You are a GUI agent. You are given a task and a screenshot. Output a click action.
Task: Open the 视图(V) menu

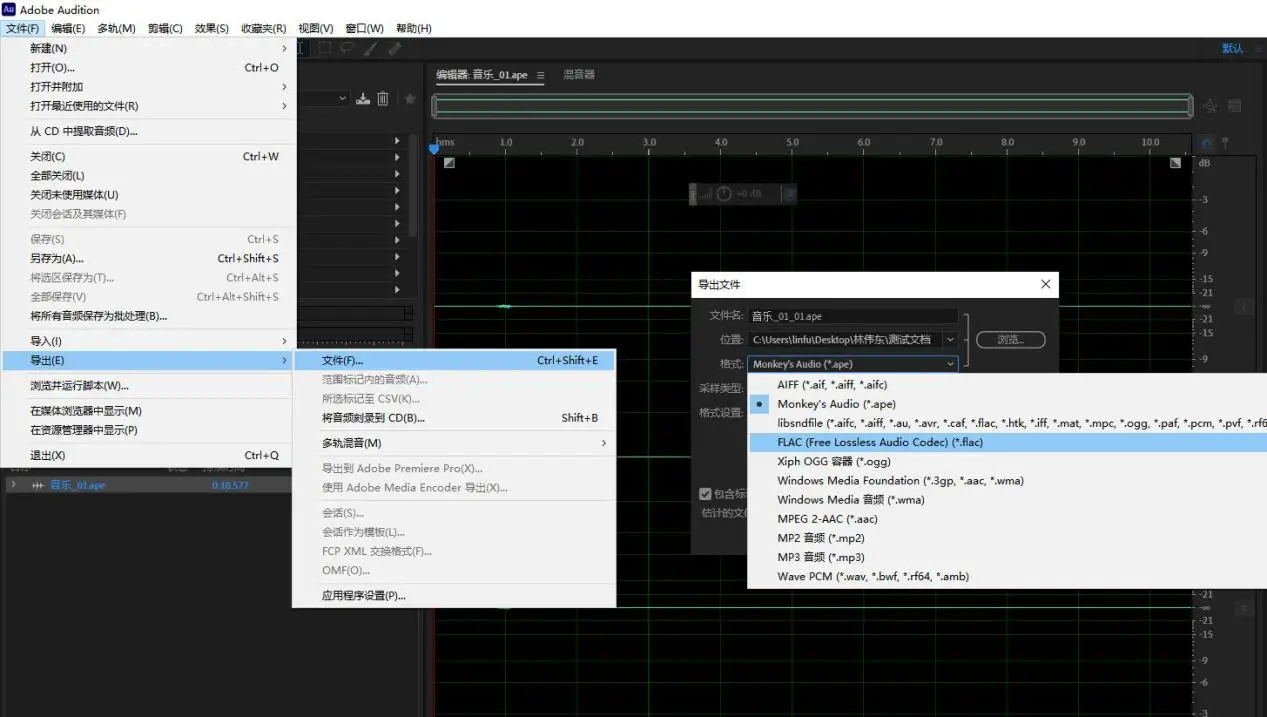(x=316, y=28)
